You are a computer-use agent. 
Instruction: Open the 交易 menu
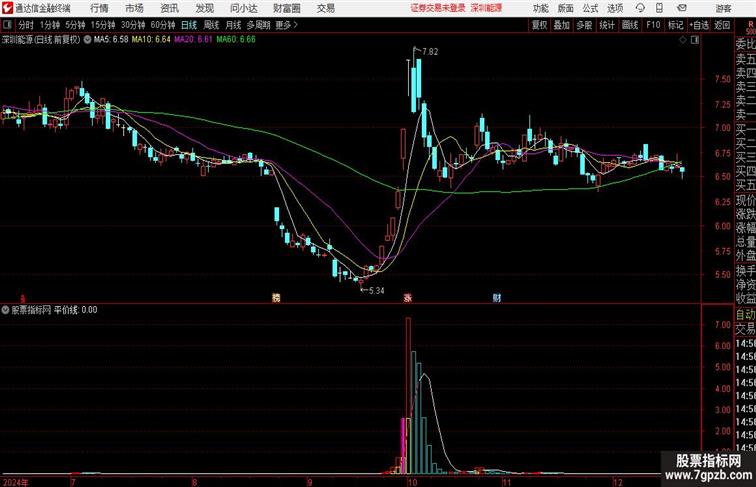325,8
